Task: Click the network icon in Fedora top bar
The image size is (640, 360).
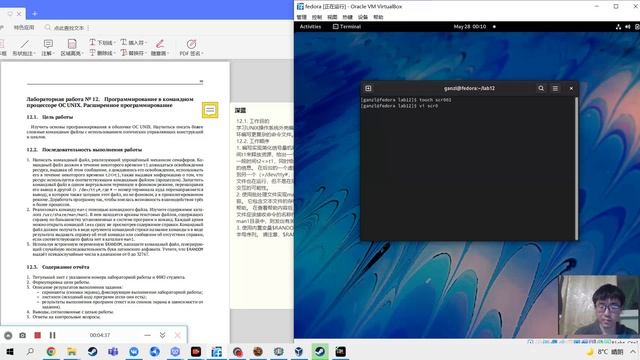Action: point(618,27)
